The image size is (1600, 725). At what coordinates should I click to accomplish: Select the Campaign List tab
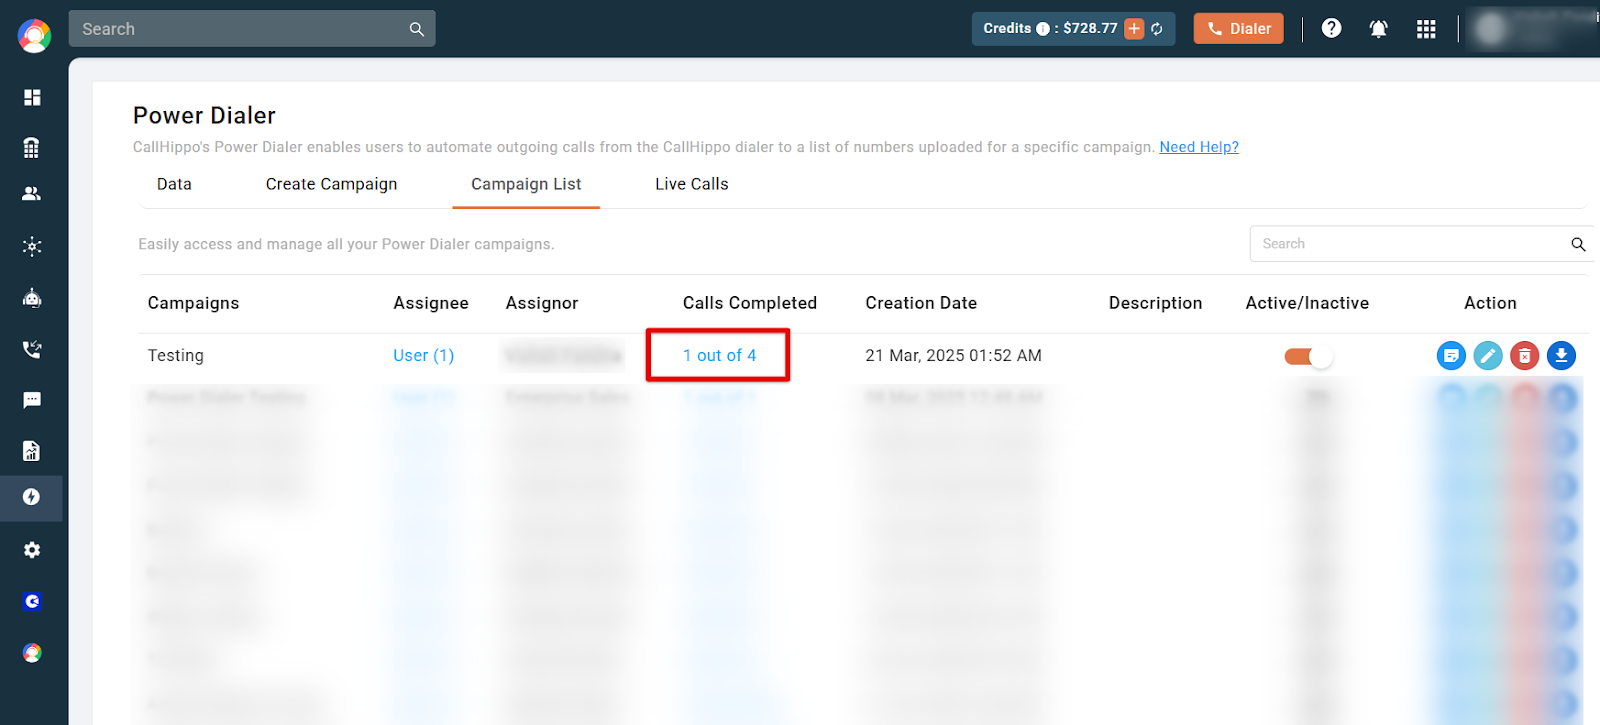point(526,184)
